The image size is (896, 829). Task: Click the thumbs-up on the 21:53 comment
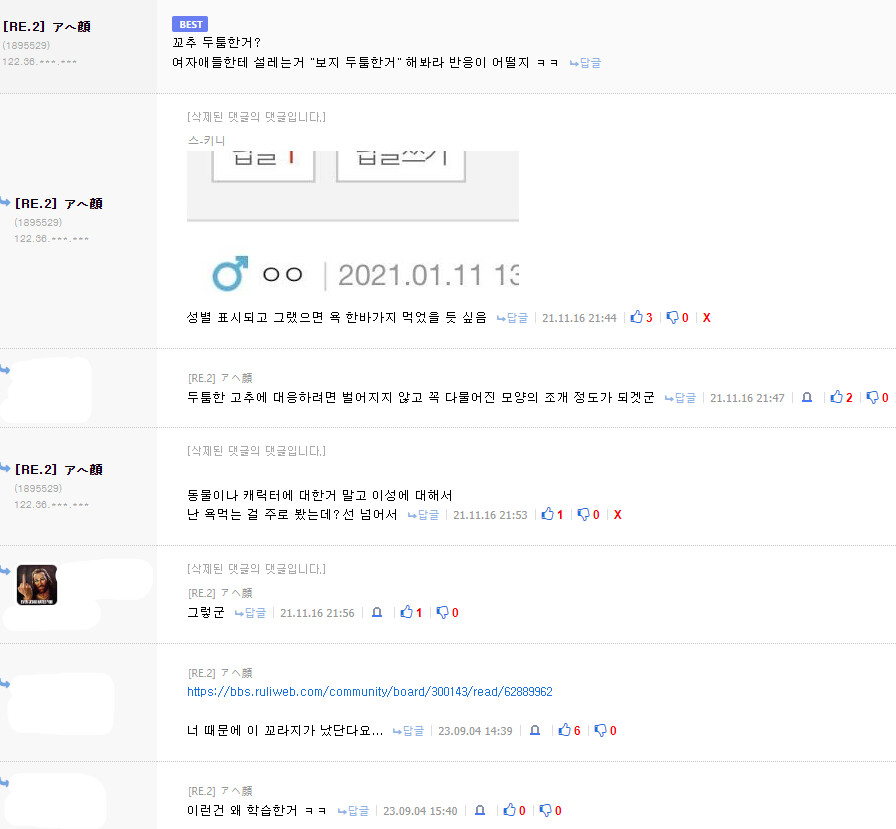[549, 513]
